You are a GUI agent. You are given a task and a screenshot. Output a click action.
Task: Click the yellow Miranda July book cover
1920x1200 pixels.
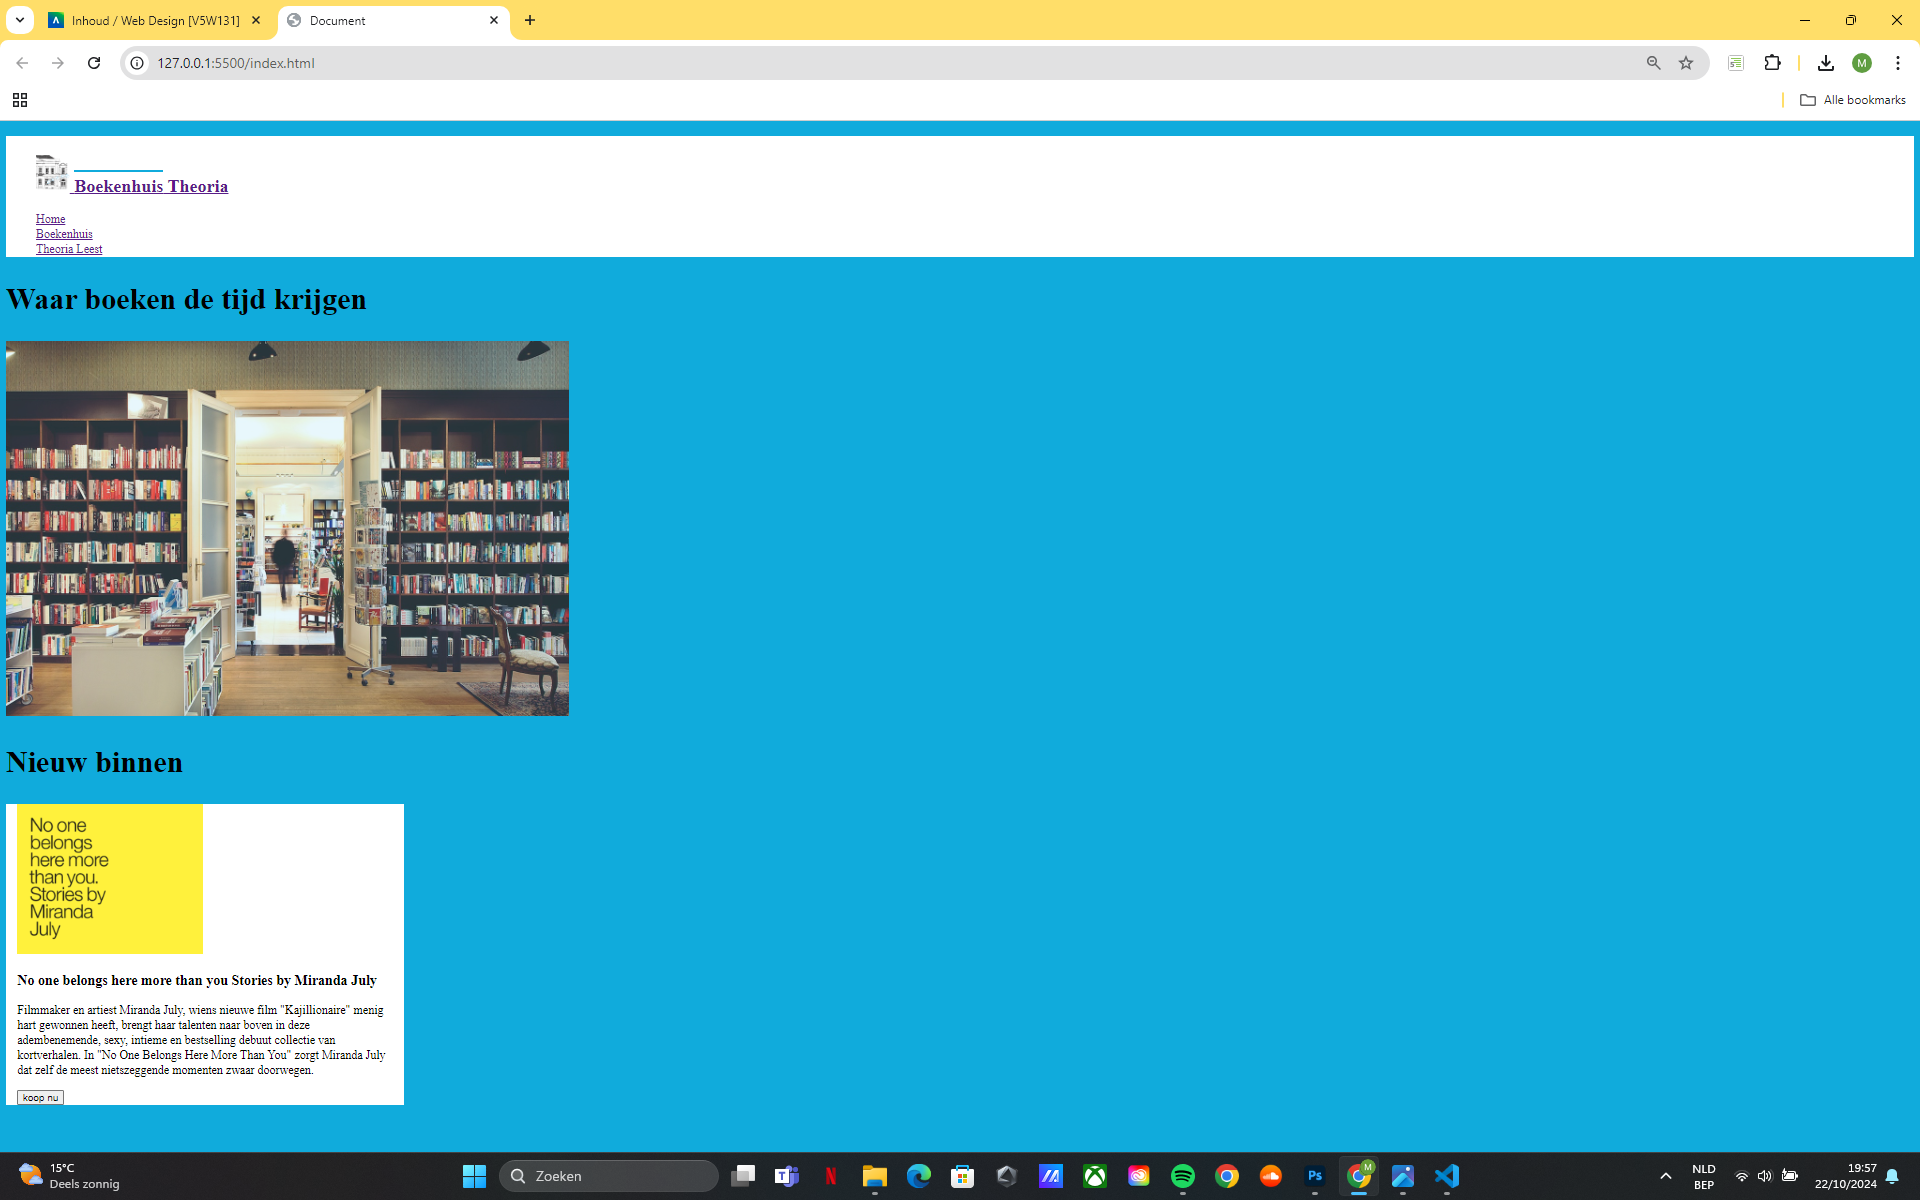point(110,878)
